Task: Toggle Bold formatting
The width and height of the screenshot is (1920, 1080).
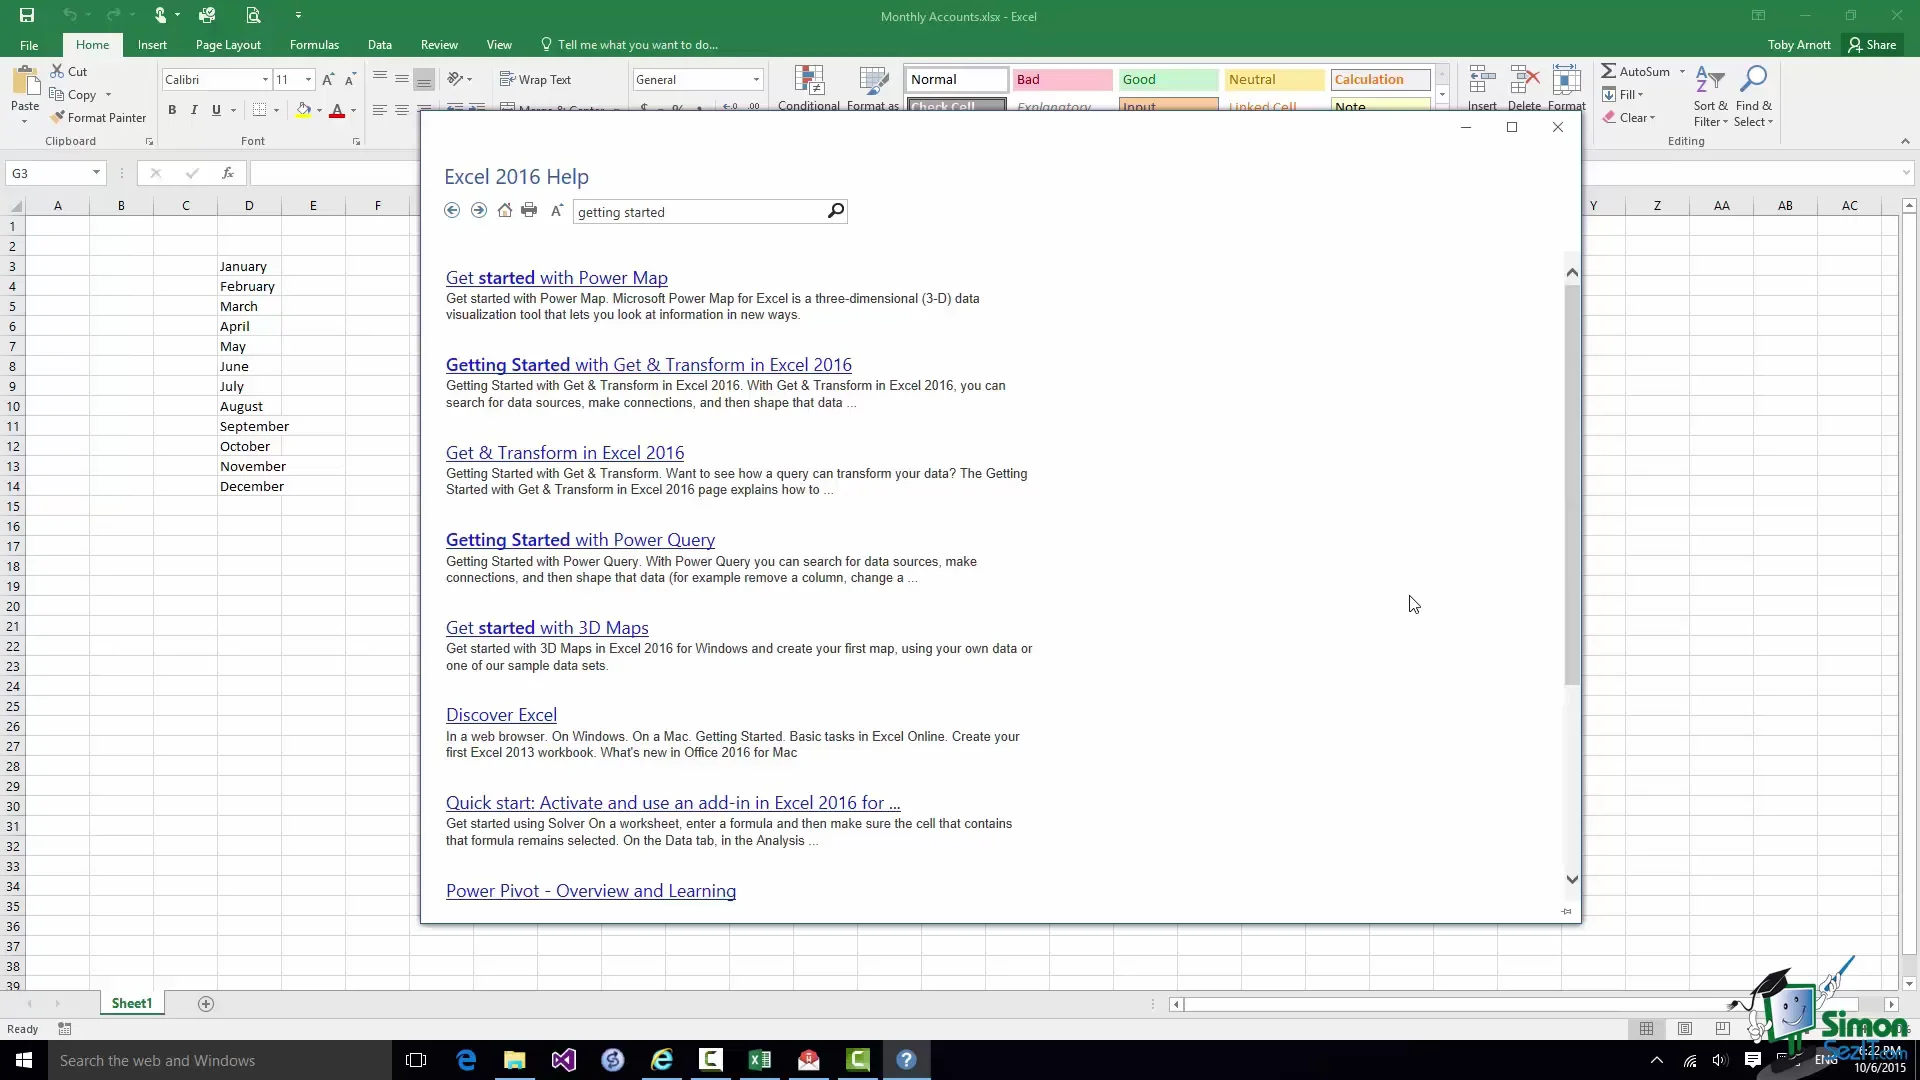Action: click(172, 110)
